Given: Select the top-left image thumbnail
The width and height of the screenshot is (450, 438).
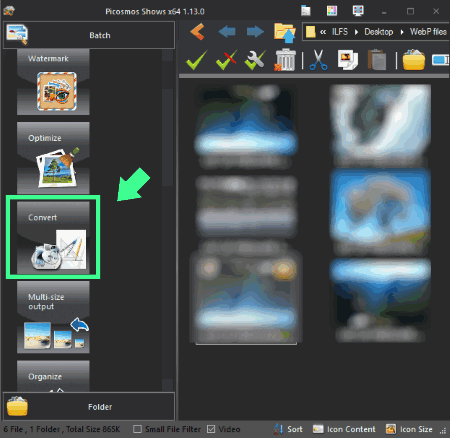Looking at the screenshot, I should click(246, 126).
